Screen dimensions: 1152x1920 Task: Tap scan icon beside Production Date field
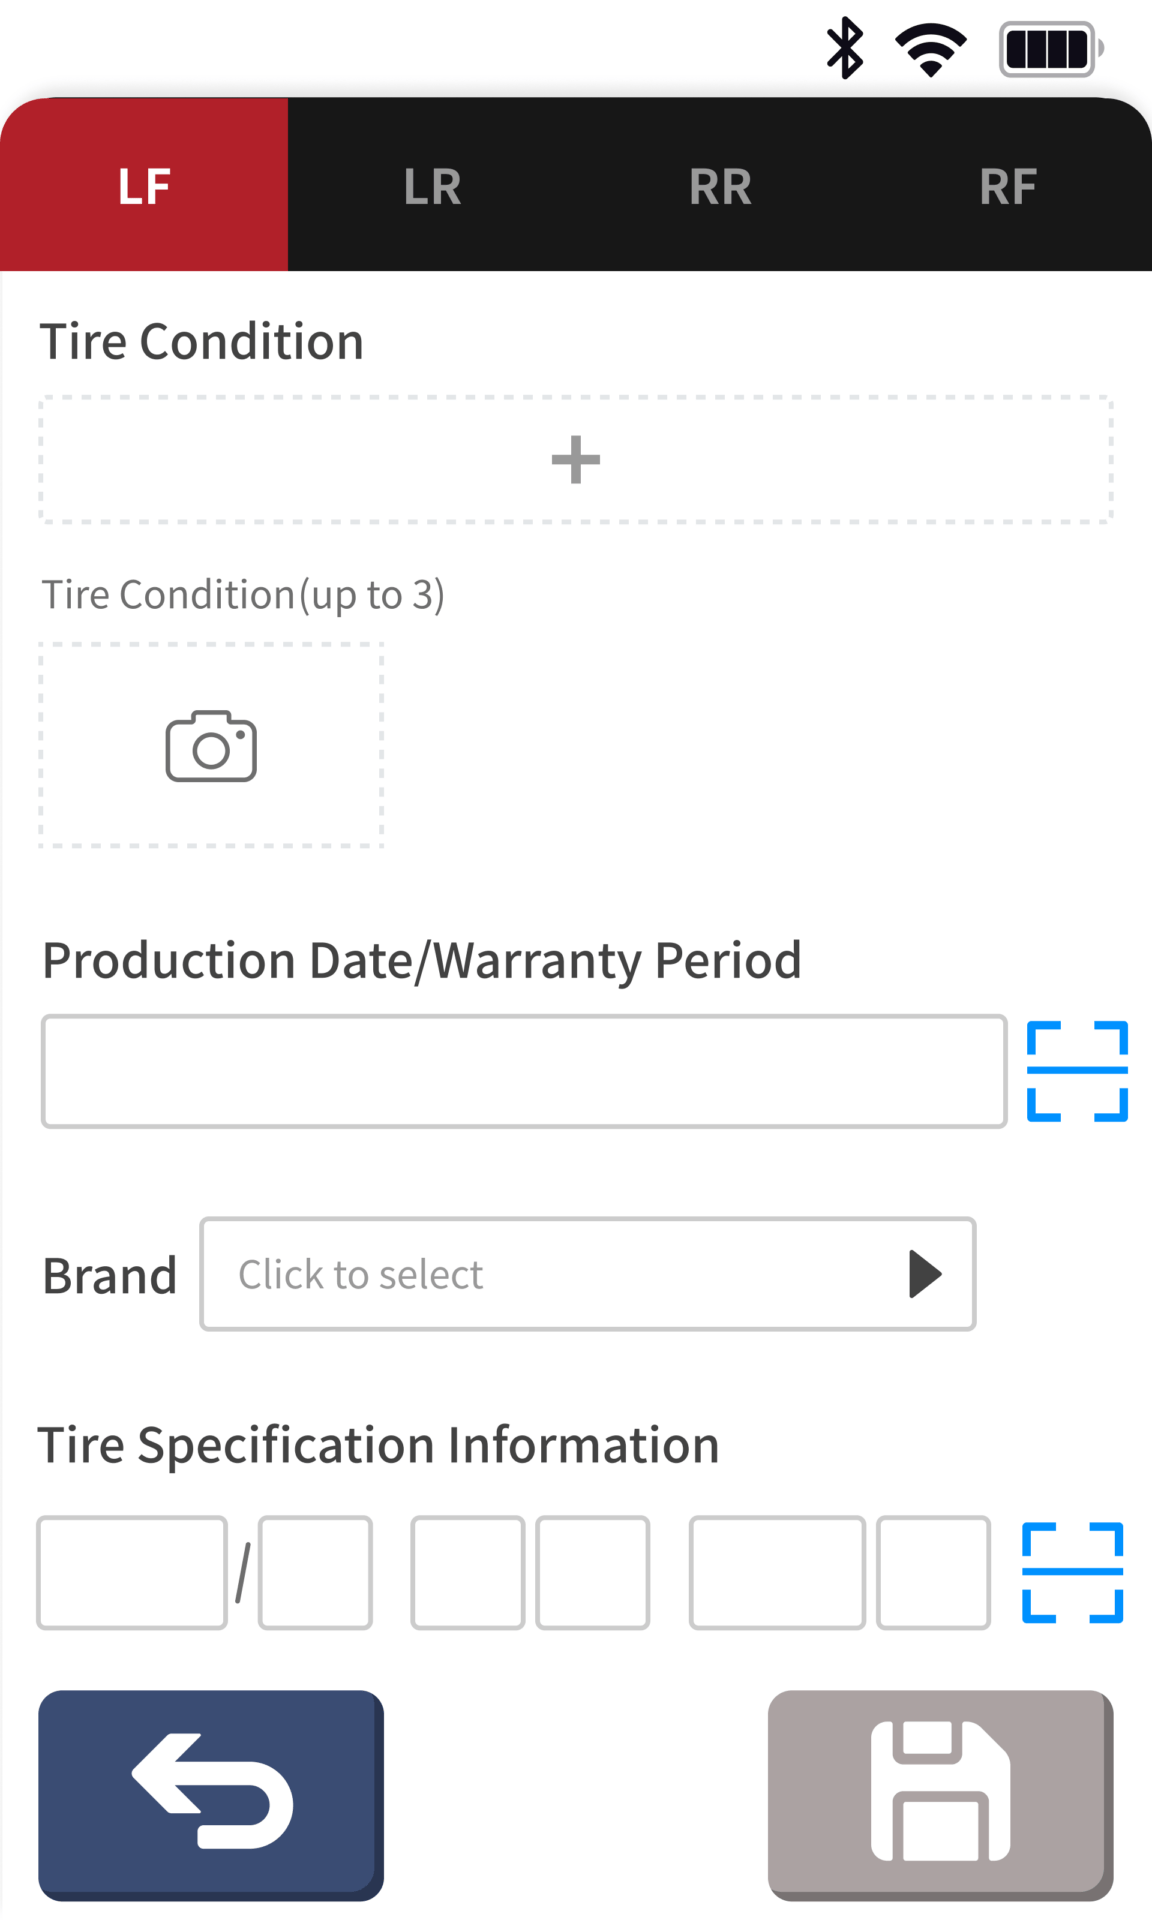tap(1077, 1071)
